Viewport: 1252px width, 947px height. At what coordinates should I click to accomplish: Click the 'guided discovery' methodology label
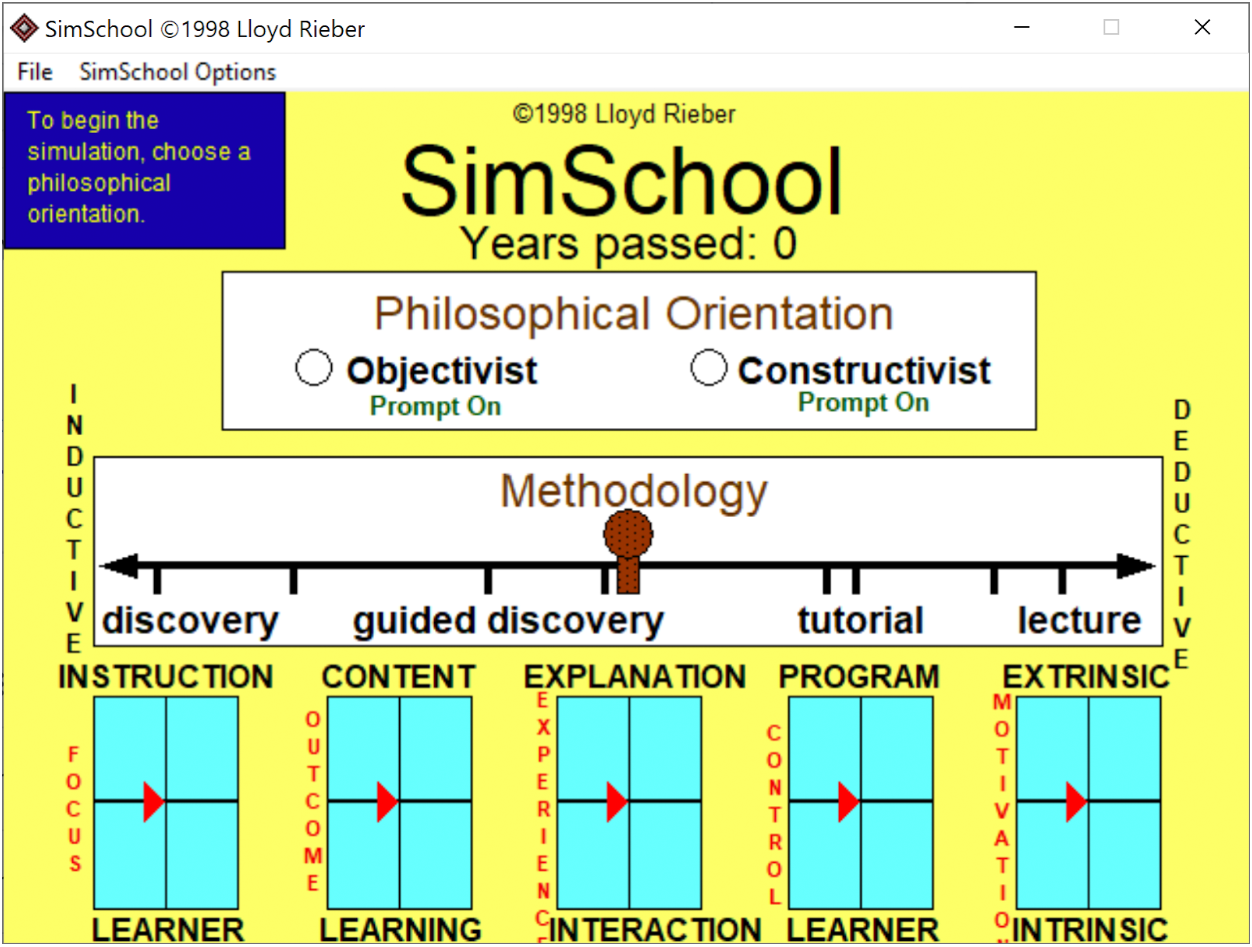[508, 621]
